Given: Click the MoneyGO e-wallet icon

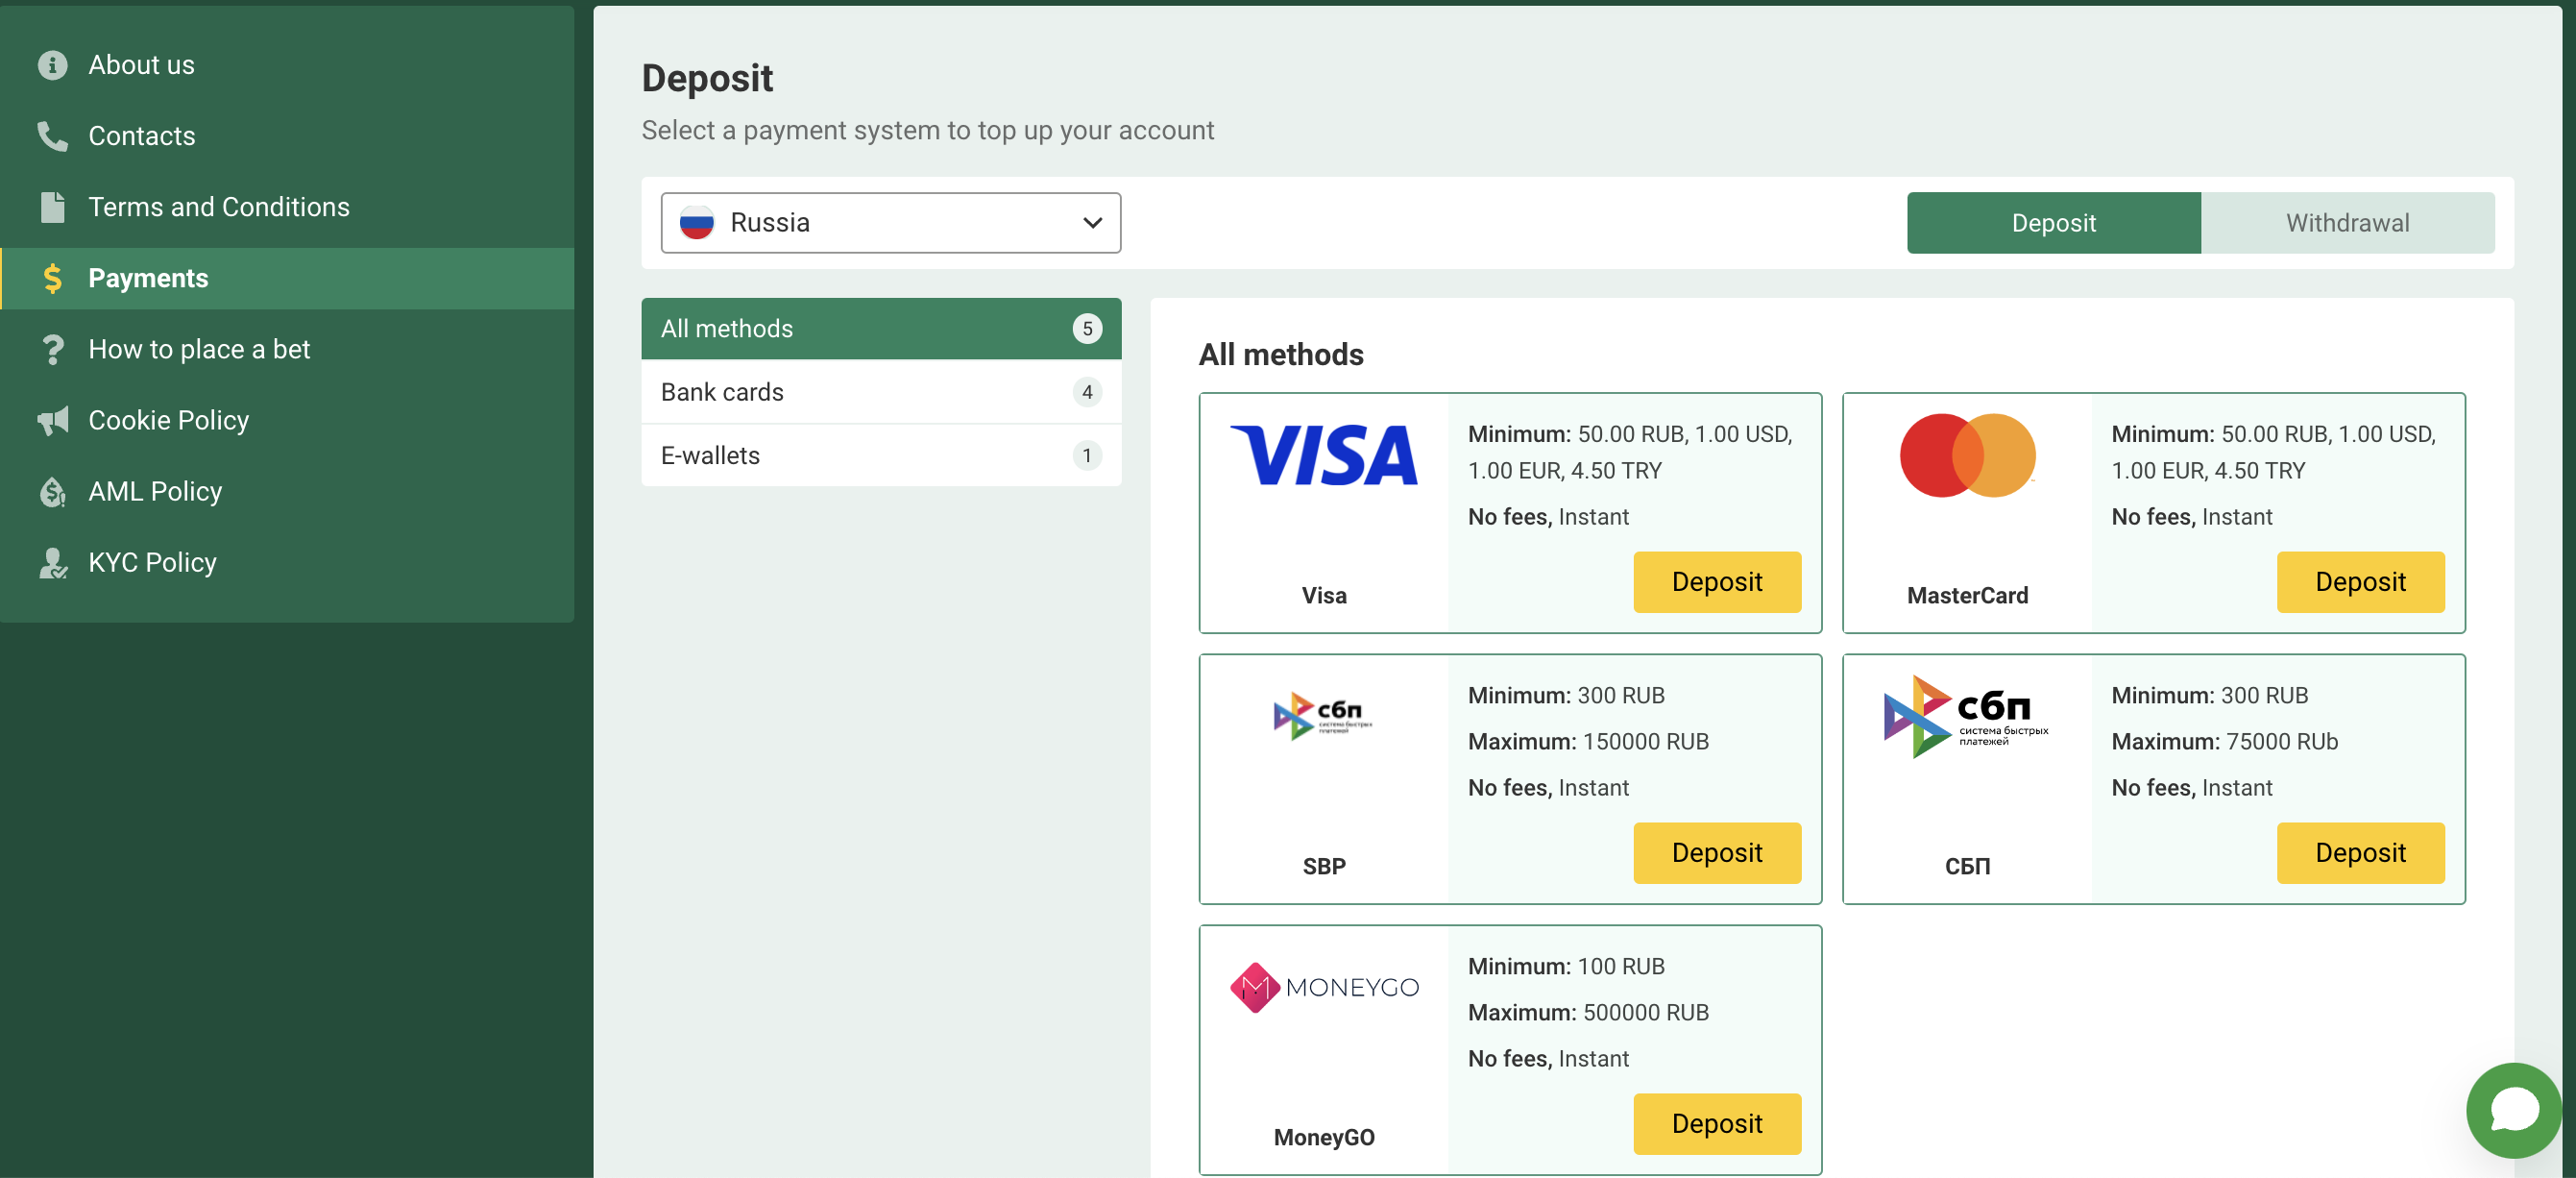Looking at the screenshot, I should tap(1325, 986).
